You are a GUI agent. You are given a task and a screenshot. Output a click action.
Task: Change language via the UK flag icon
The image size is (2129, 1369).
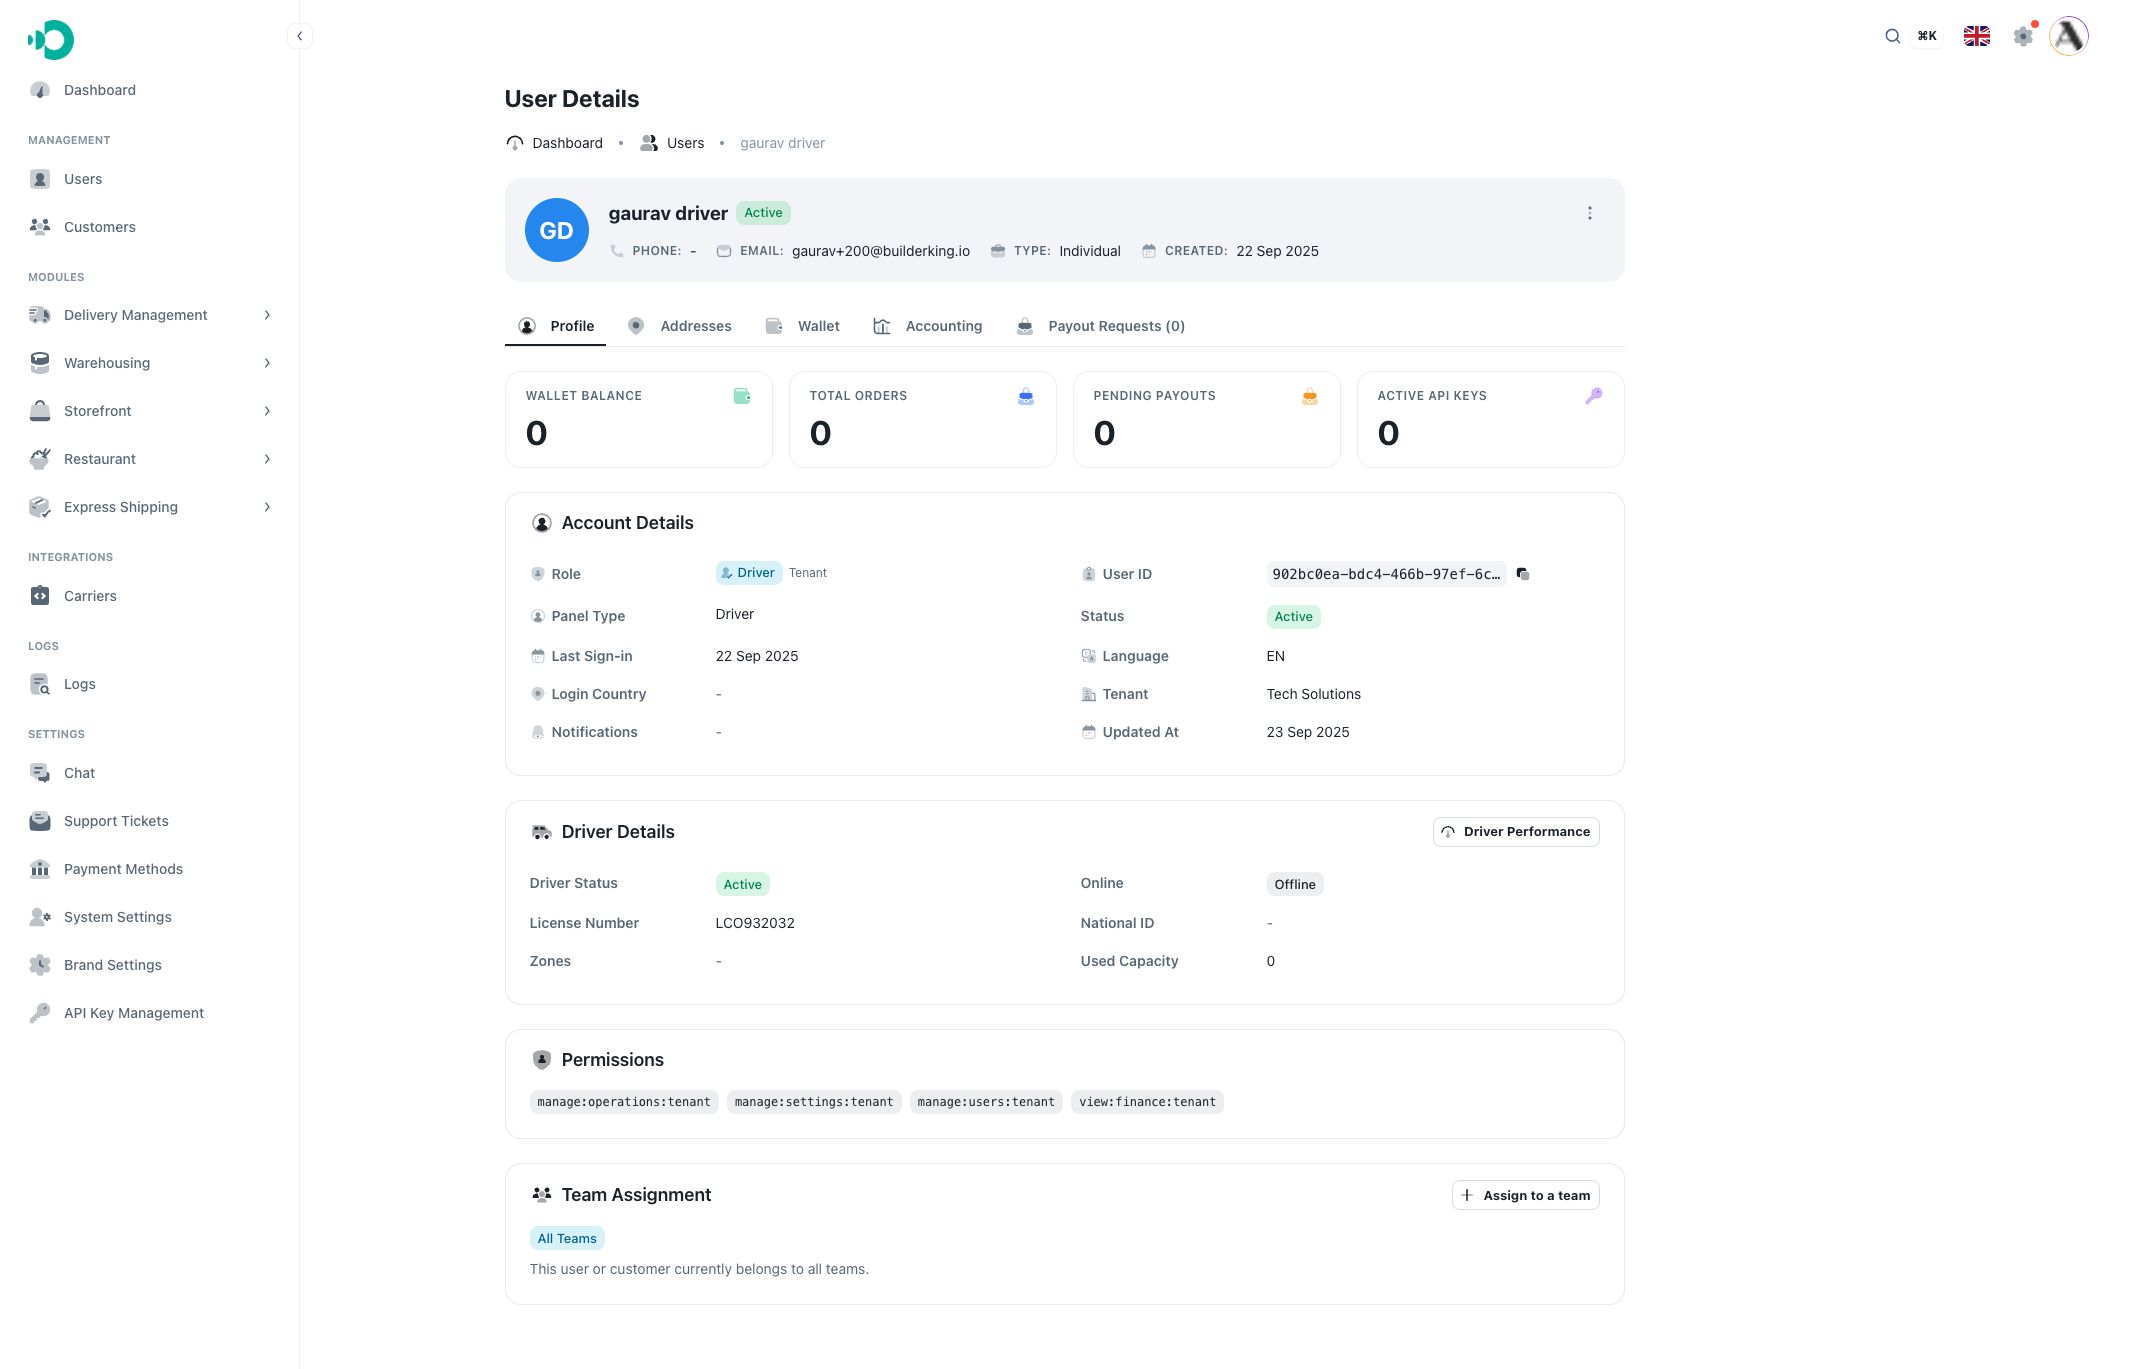1976,36
